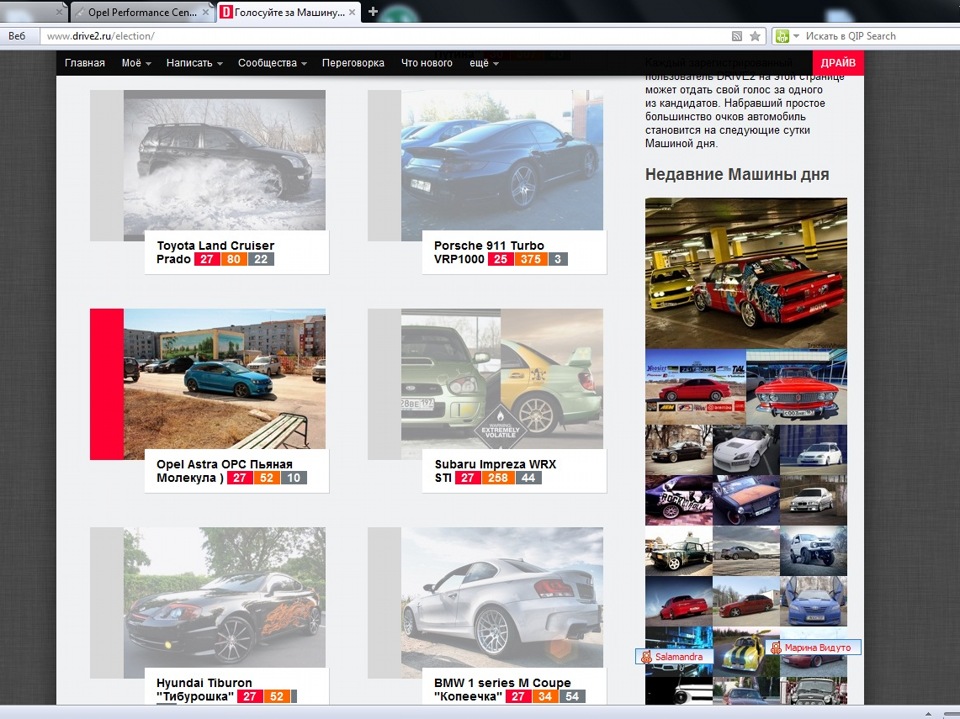Open red car with sponsor stickers thumbnail
The width and height of the screenshot is (960, 719).
point(696,387)
